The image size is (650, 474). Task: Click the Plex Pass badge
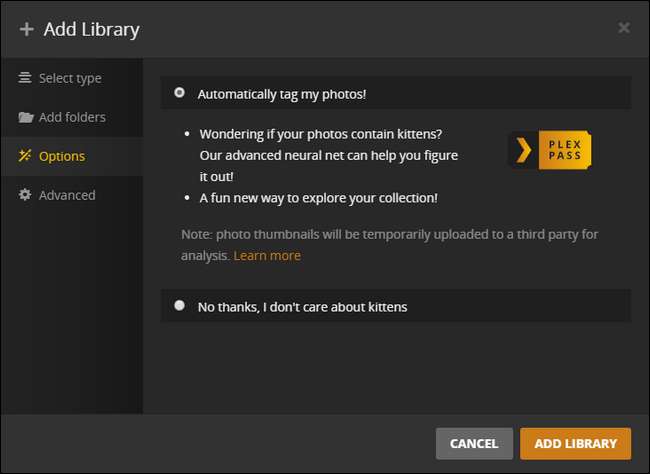550,150
